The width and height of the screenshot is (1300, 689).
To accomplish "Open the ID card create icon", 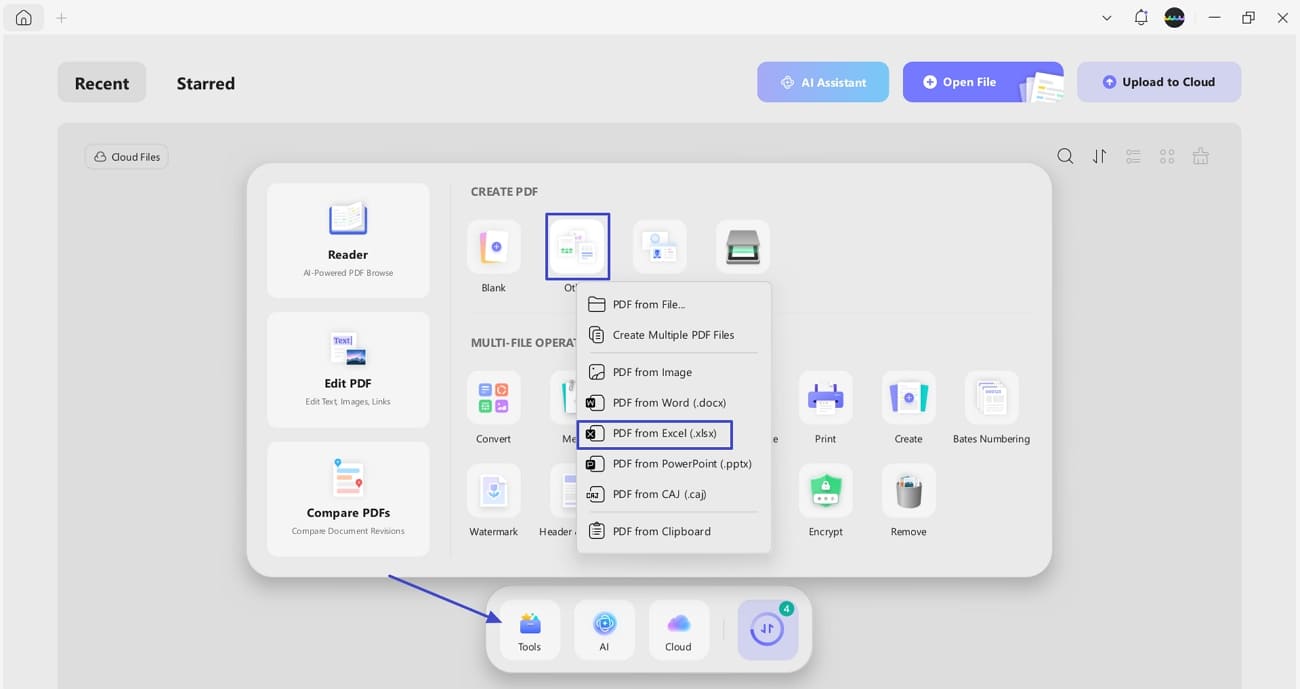I will click(660, 247).
